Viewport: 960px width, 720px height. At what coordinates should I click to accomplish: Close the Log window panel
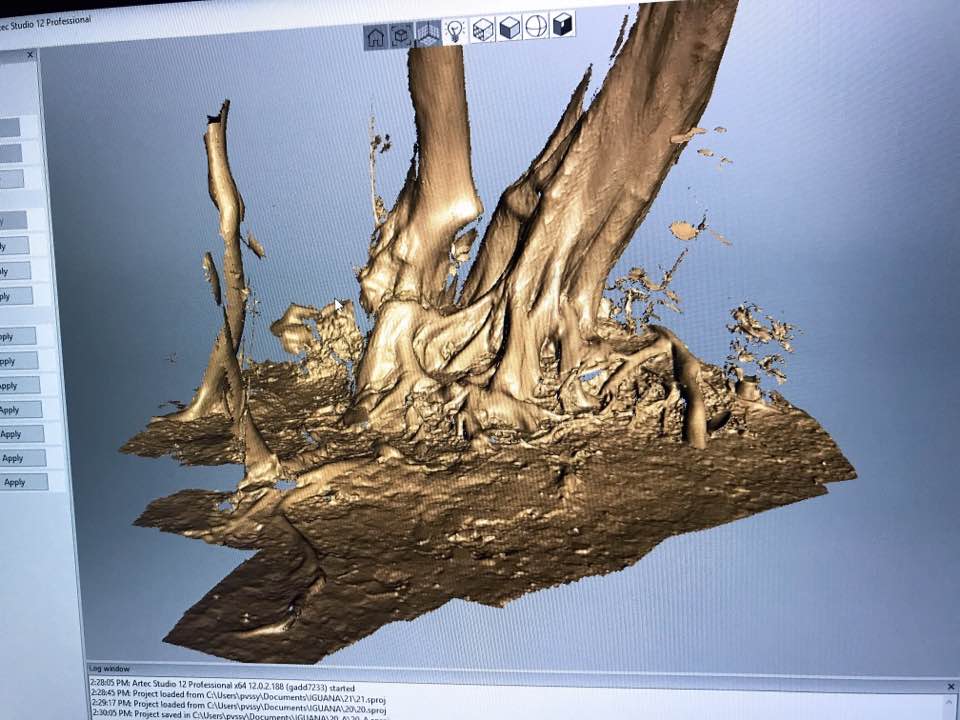tap(951, 686)
